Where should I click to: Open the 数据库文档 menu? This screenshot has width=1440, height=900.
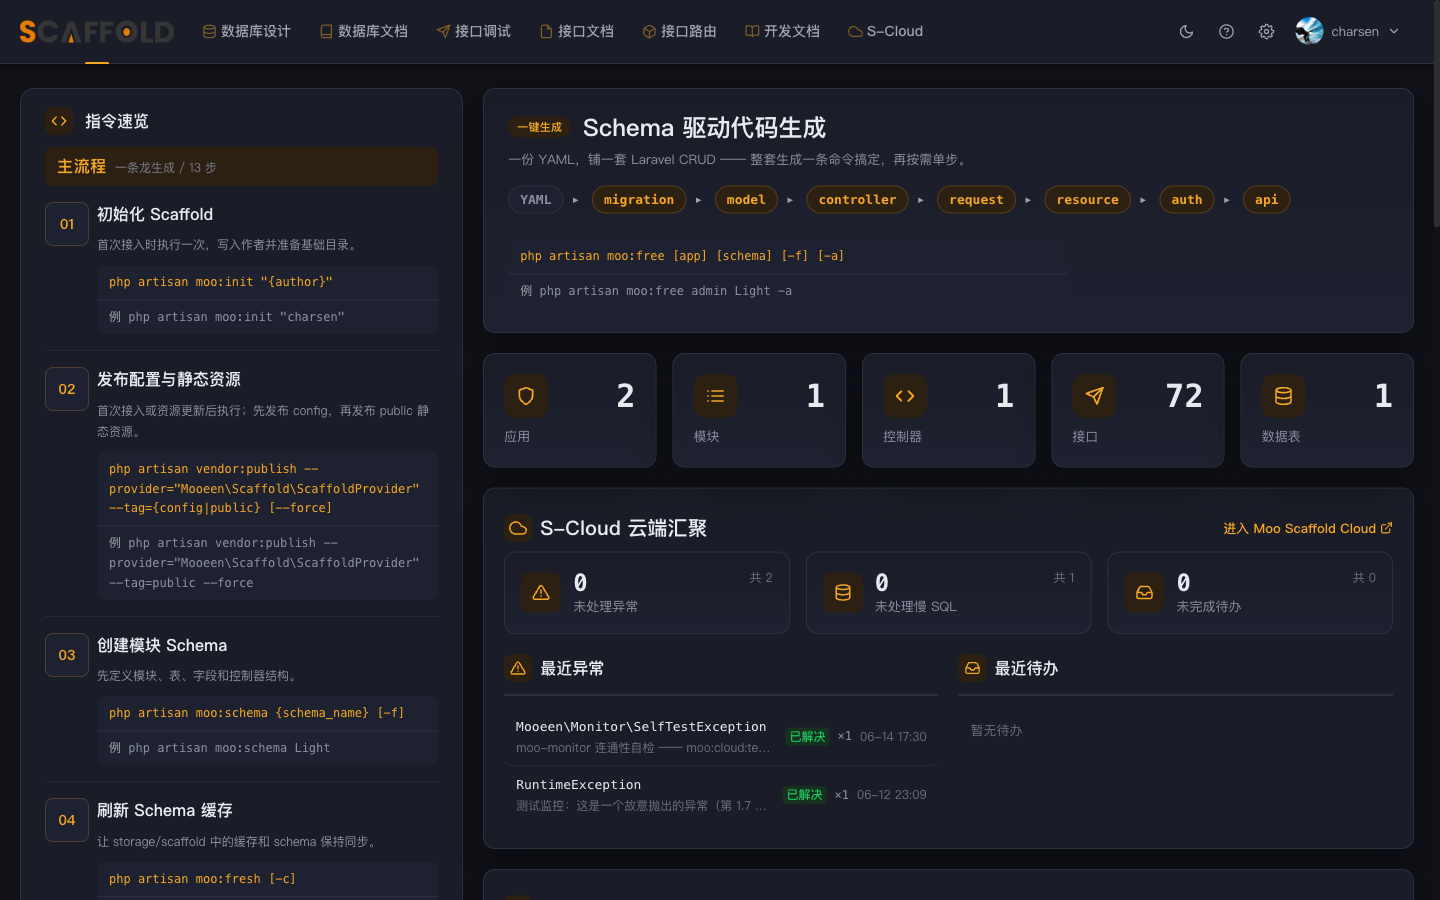click(x=364, y=31)
